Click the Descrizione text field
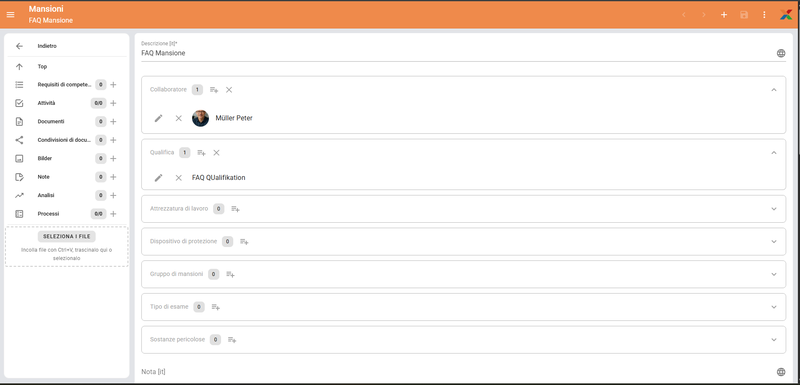Image resolution: width=800 pixels, height=385 pixels. (x=457, y=53)
